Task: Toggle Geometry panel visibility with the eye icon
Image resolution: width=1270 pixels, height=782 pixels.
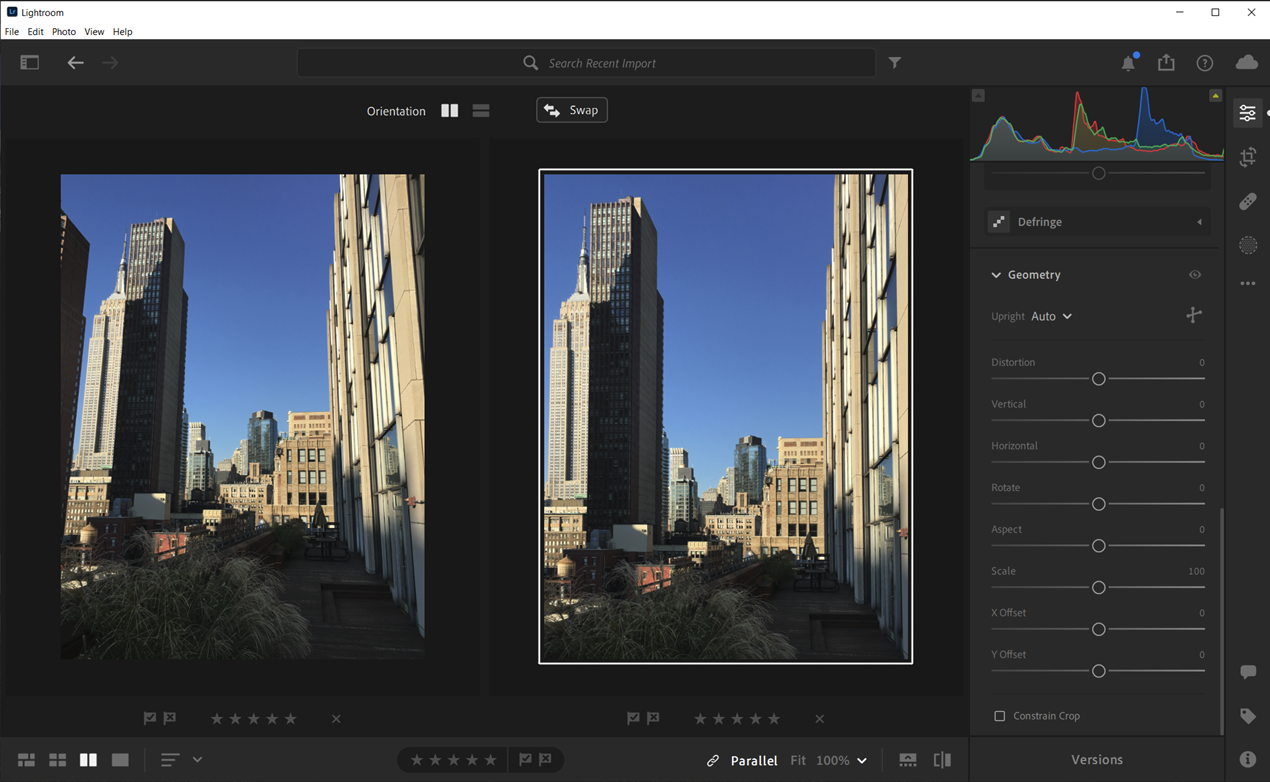Action: tap(1194, 274)
